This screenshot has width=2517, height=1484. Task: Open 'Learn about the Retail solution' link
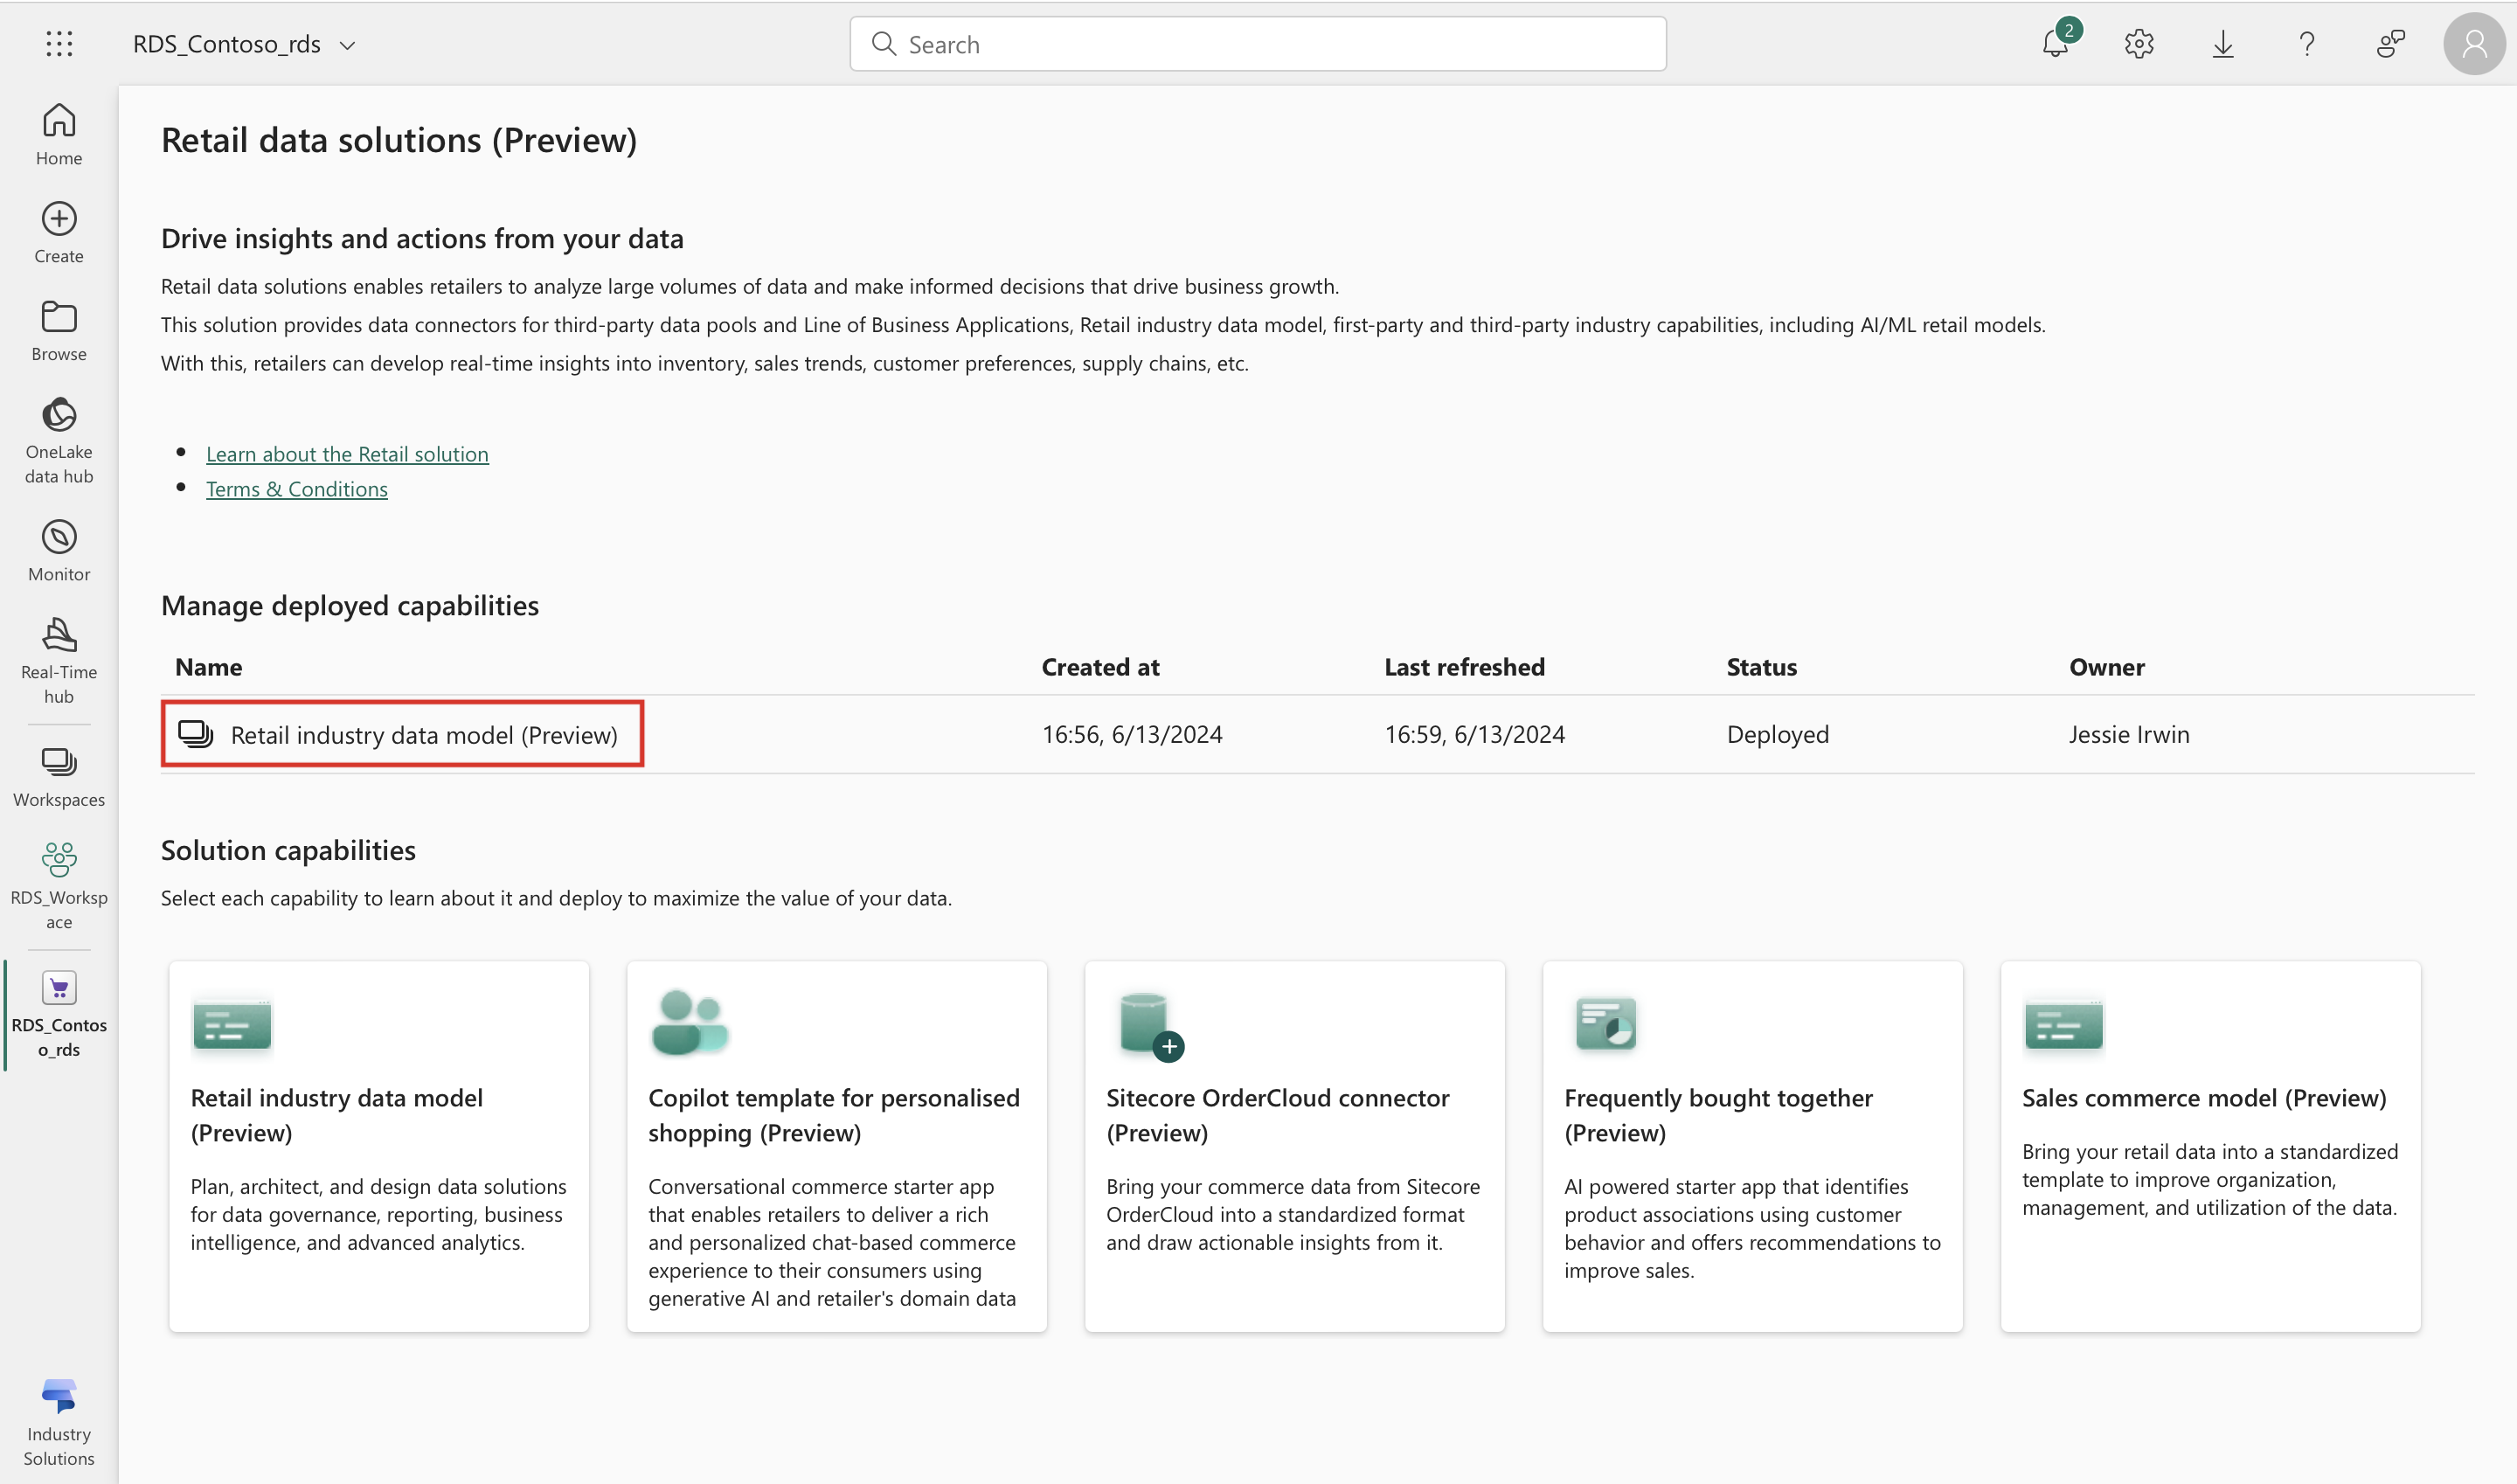(347, 454)
